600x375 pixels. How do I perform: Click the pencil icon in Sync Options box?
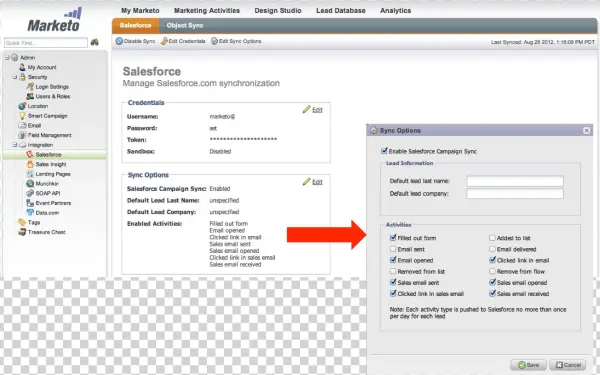(x=306, y=181)
